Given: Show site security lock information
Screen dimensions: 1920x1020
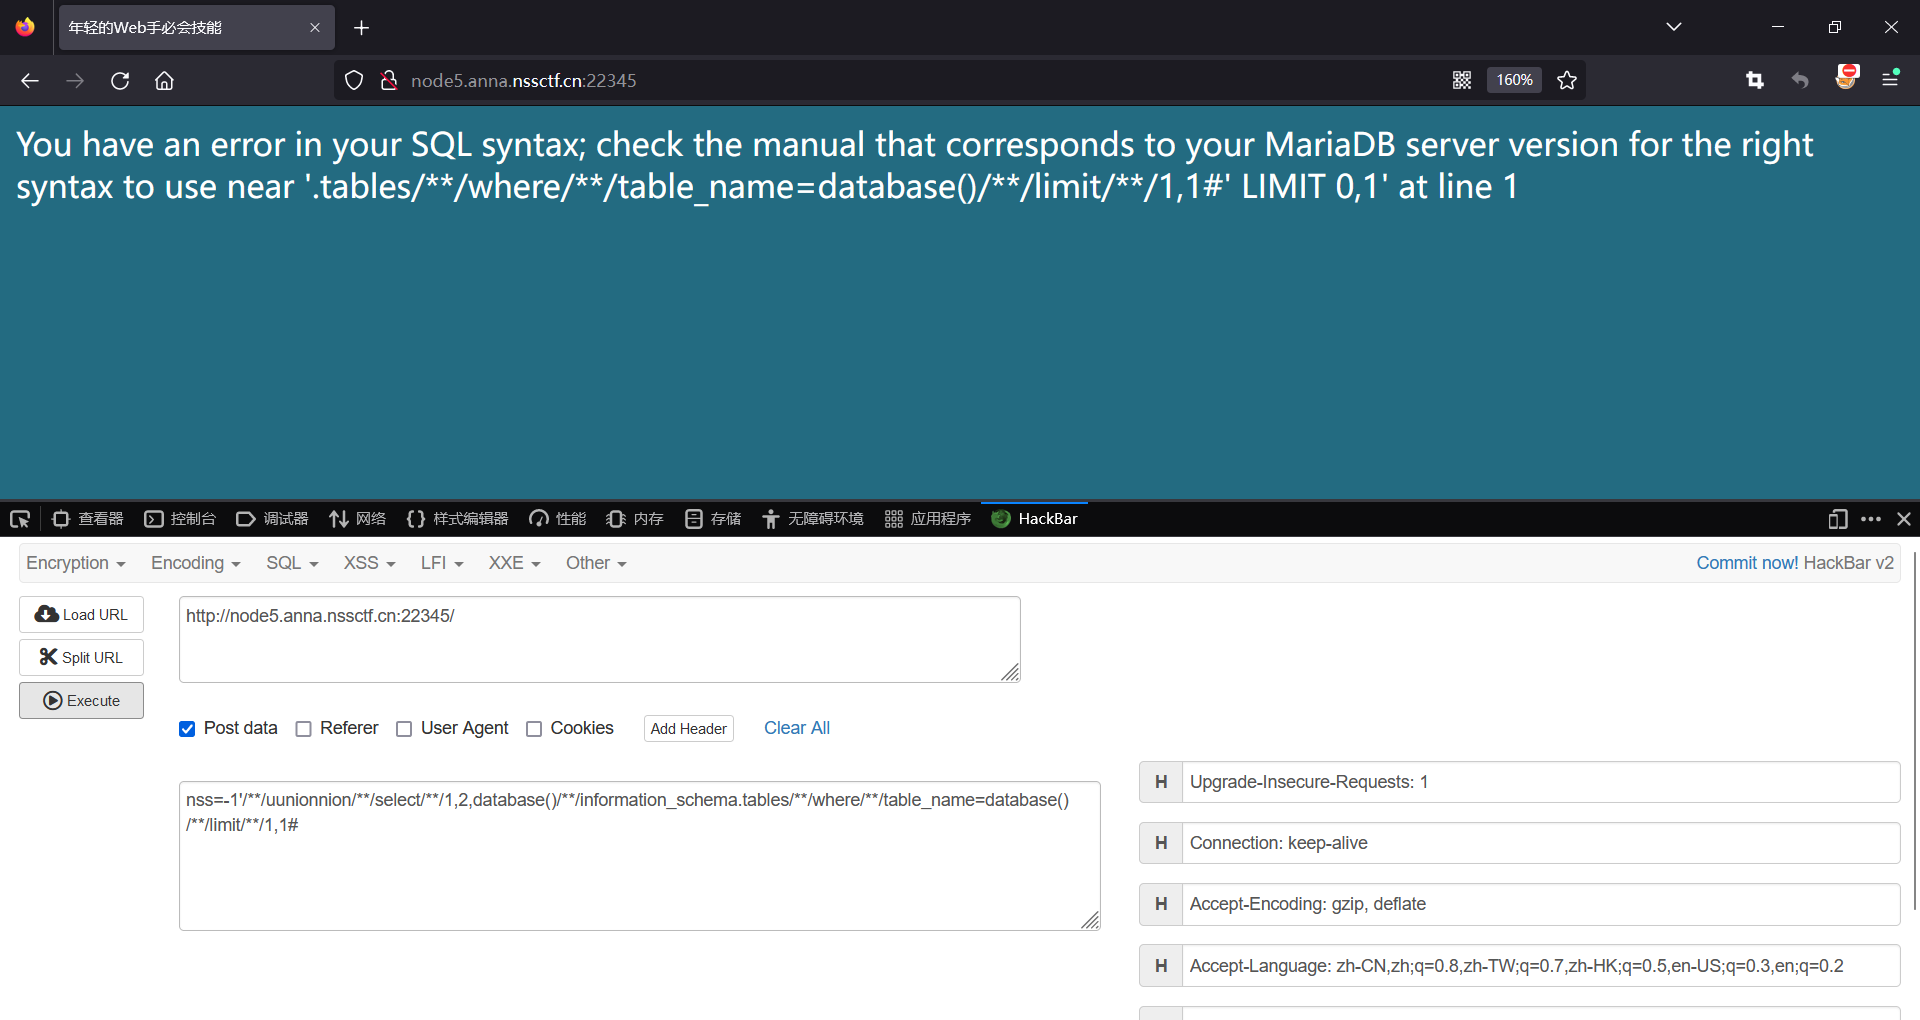Looking at the screenshot, I should pos(389,81).
